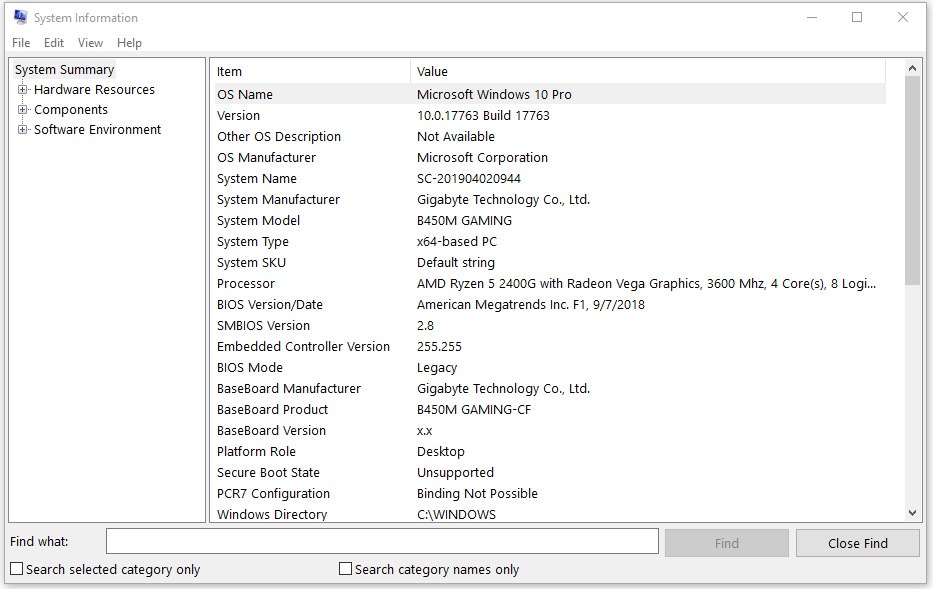This screenshot has height=589, width=933.
Task: Enable Search selected category only
Action: coord(17,569)
